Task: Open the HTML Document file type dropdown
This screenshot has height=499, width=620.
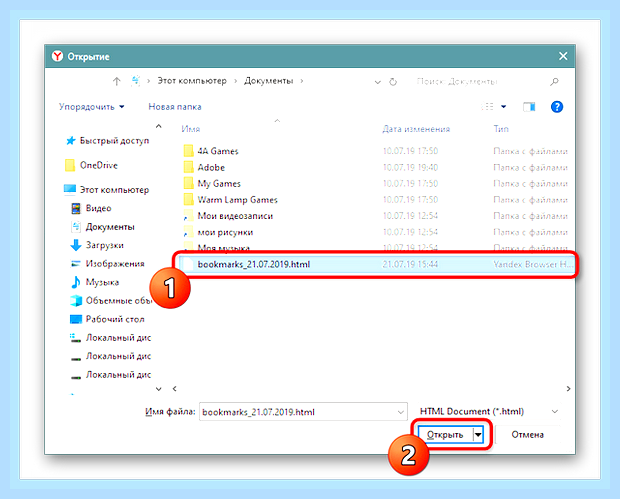Action: point(489,412)
